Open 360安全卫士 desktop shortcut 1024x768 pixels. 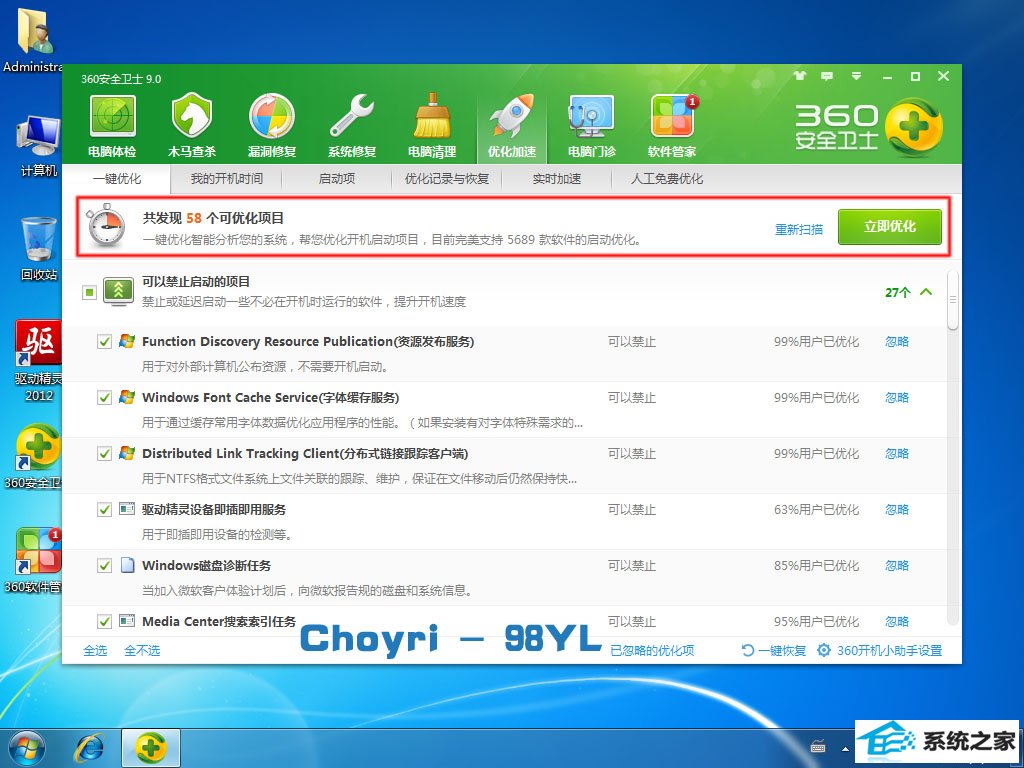[38, 457]
